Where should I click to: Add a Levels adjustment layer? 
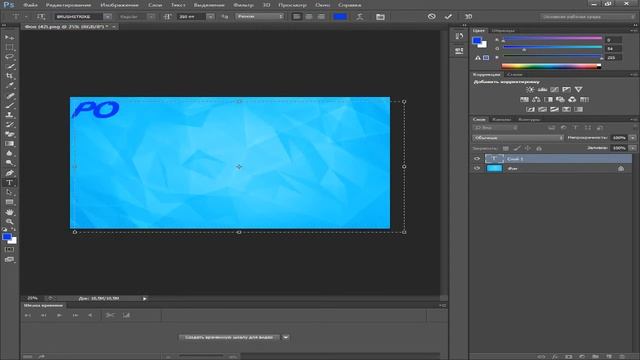pyautogui.click(x=542, y=89)
